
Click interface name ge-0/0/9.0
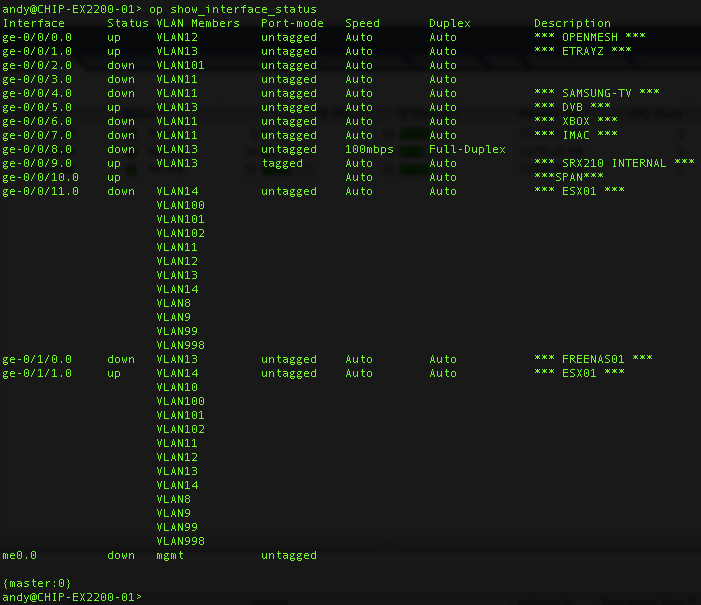tap(37, 163)
